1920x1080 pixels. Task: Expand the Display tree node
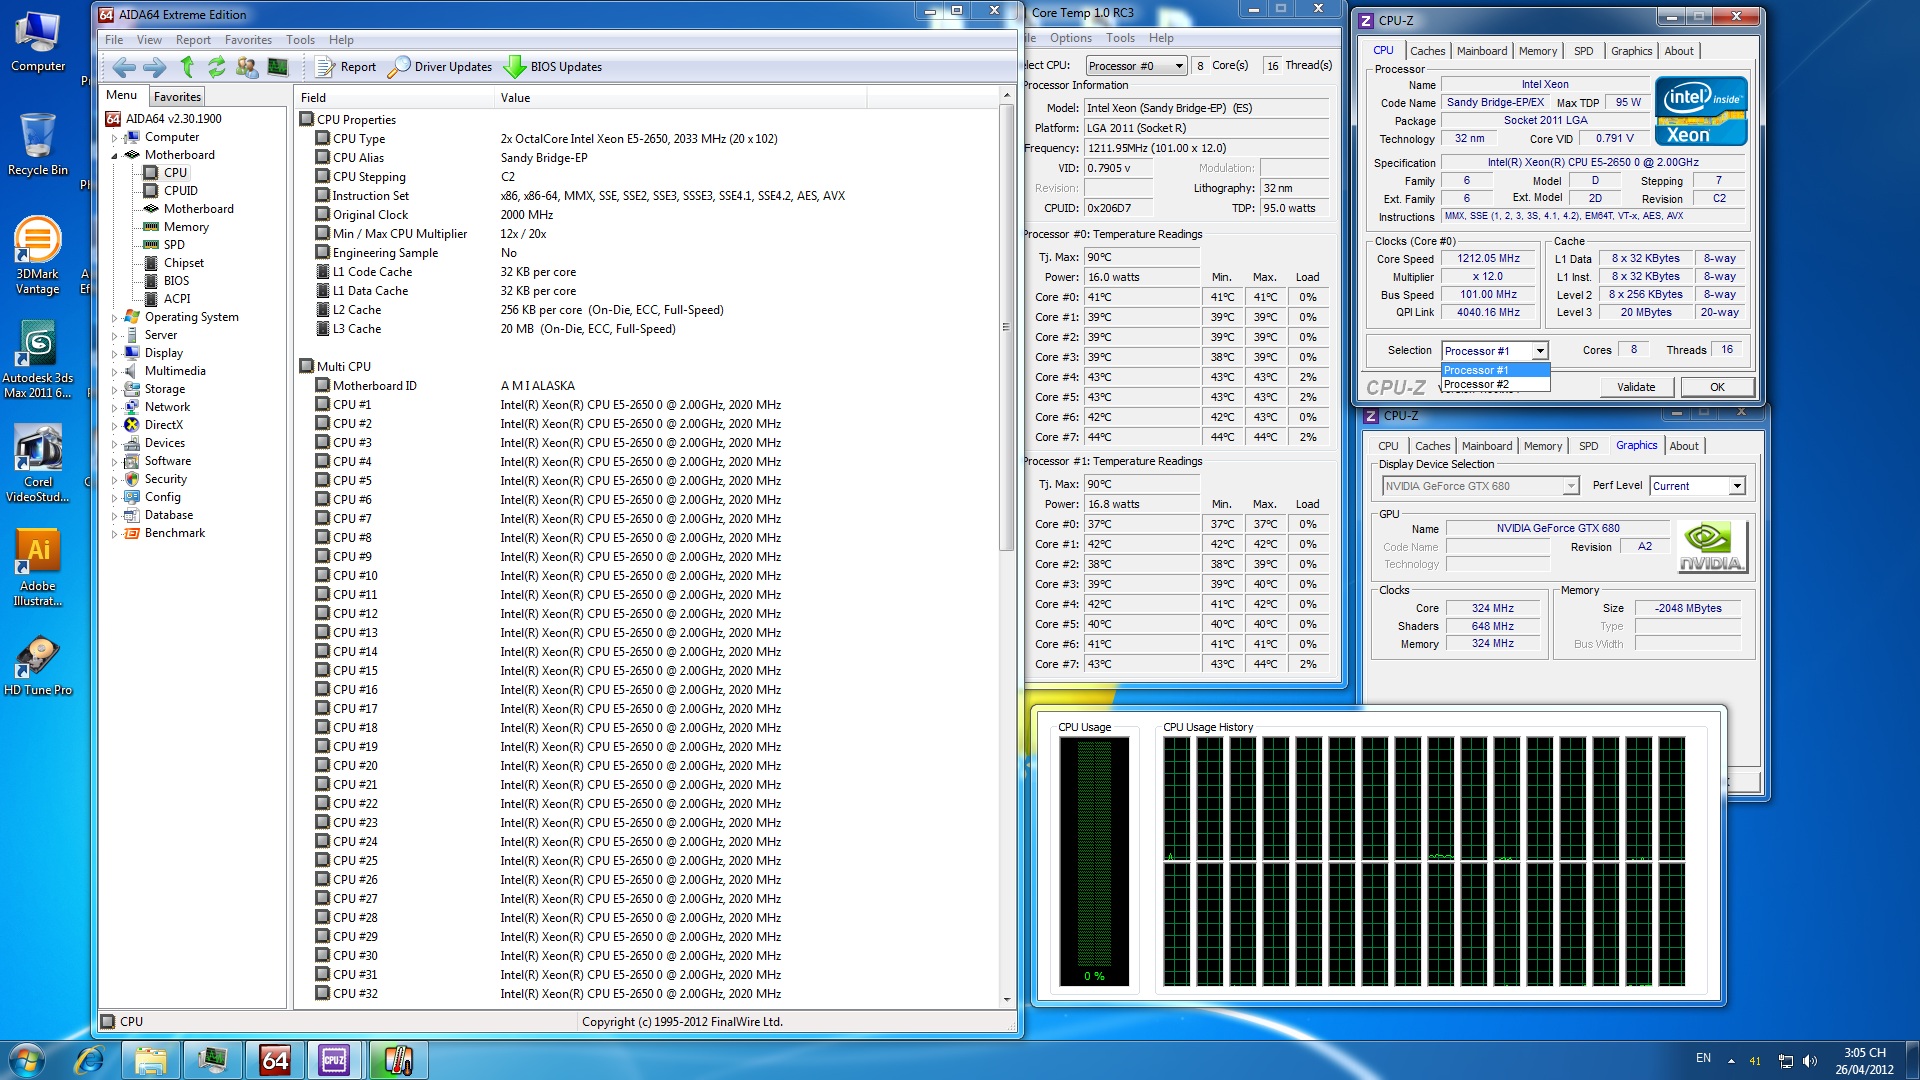(x=114, y=354)
